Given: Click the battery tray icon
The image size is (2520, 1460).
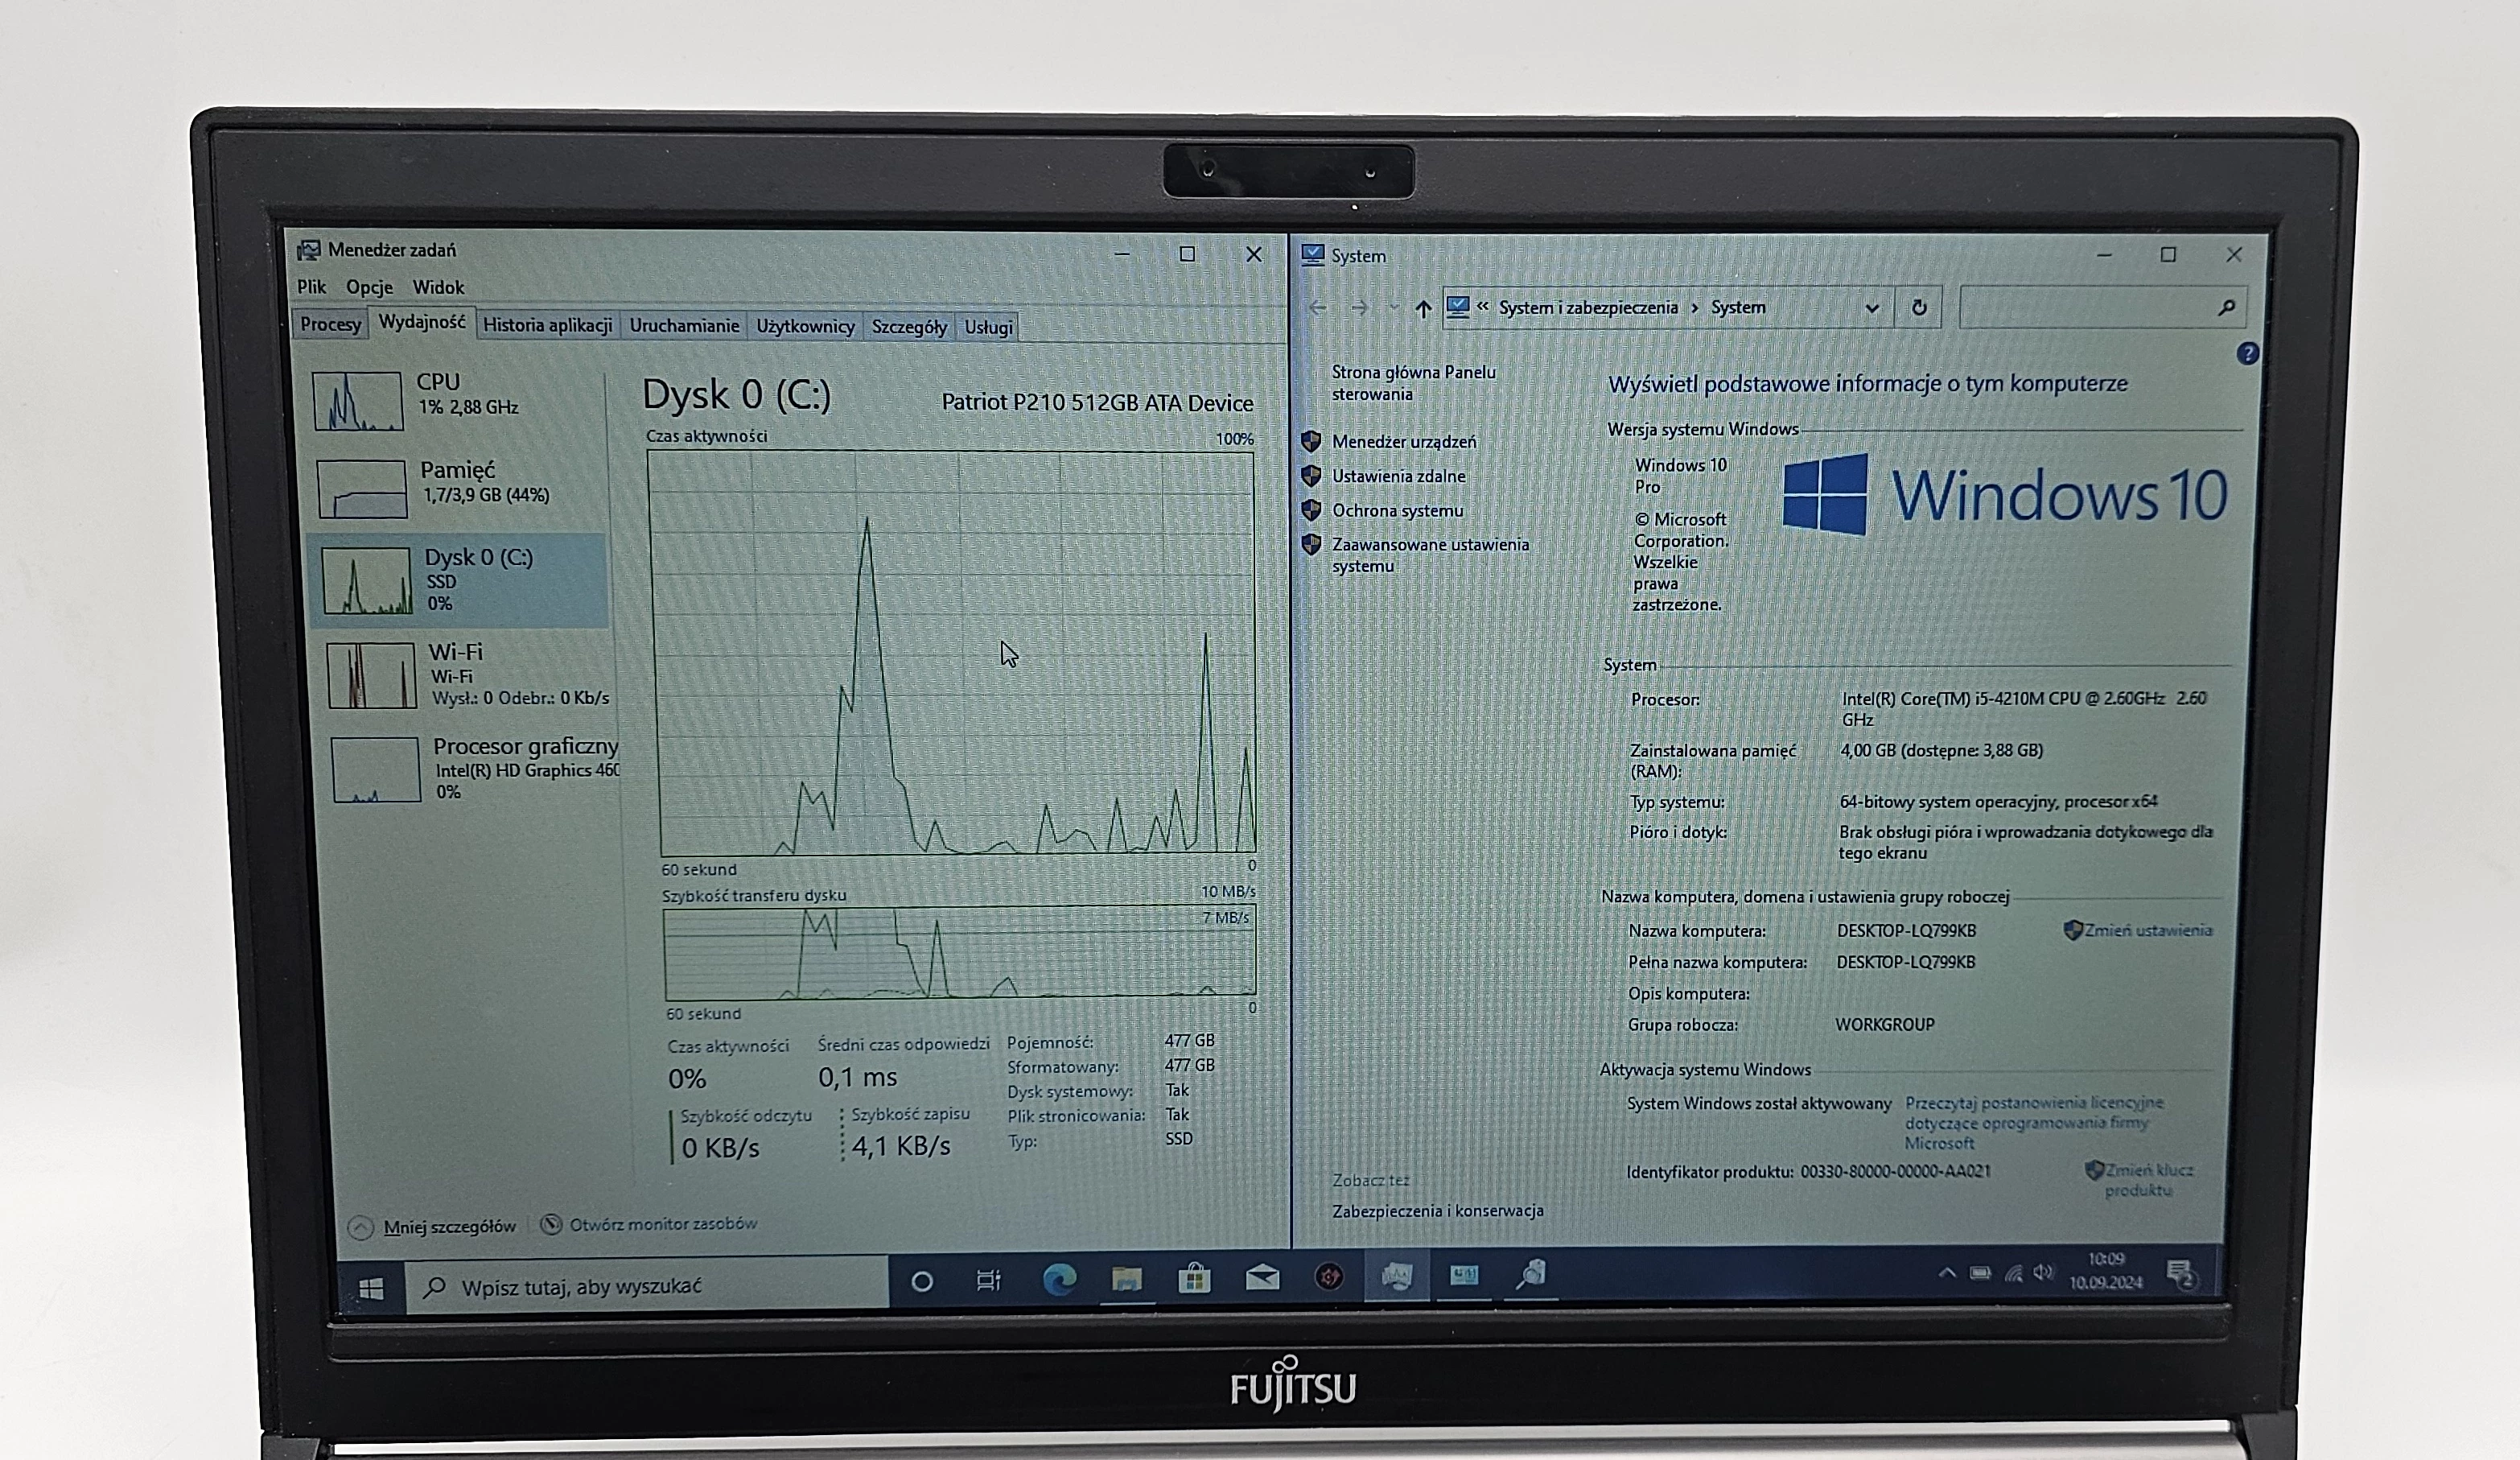Looking at the screenshot, I should [1980, 1272].
